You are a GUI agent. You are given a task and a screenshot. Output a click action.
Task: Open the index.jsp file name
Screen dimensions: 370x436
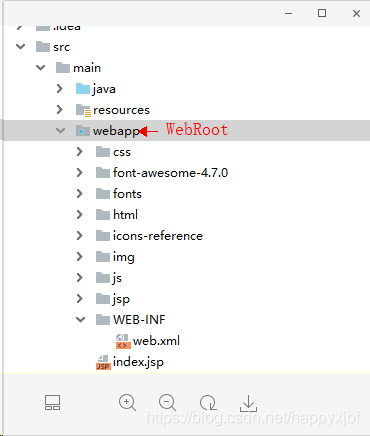click(x=138, y=362)
